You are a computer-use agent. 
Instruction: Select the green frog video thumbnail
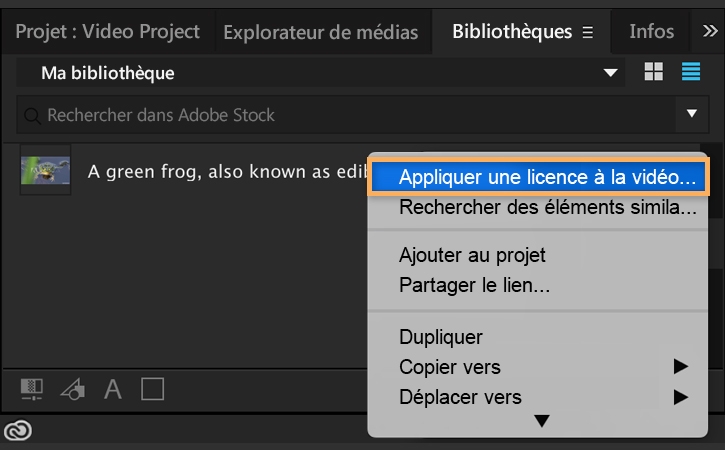click(45, 171)
